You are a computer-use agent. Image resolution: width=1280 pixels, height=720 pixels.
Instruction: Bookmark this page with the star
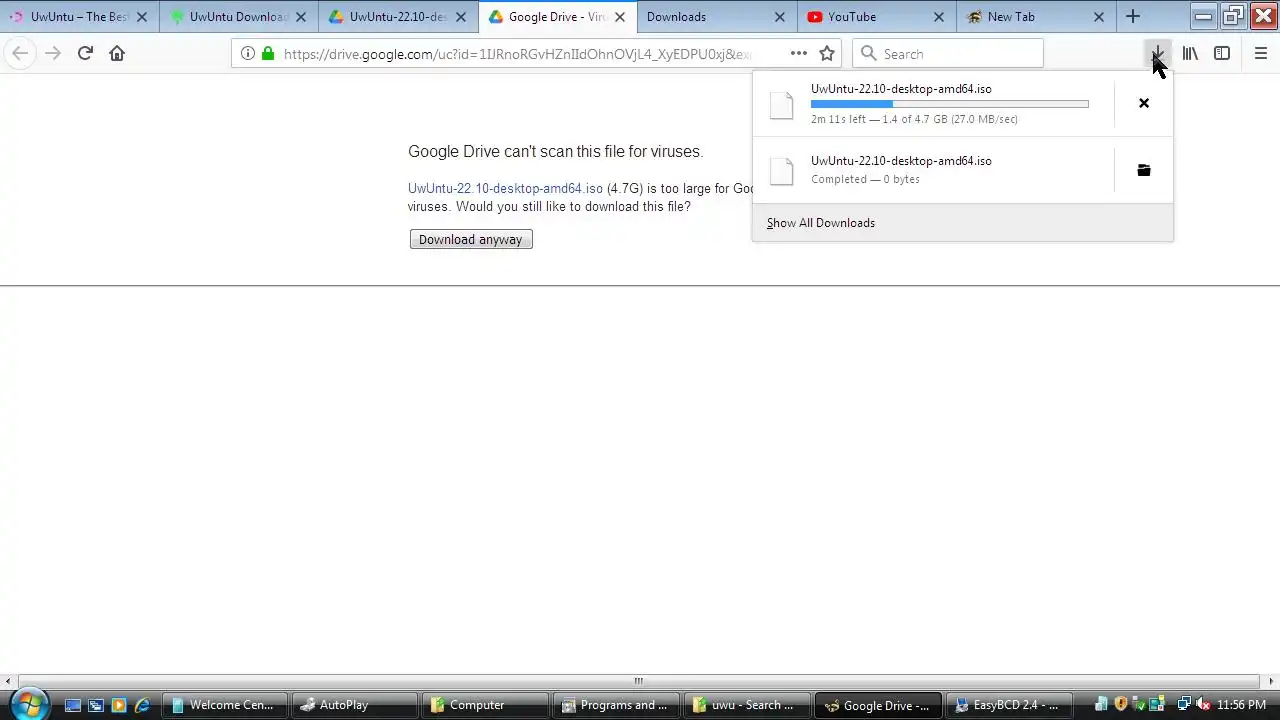(x=827, y=53)
